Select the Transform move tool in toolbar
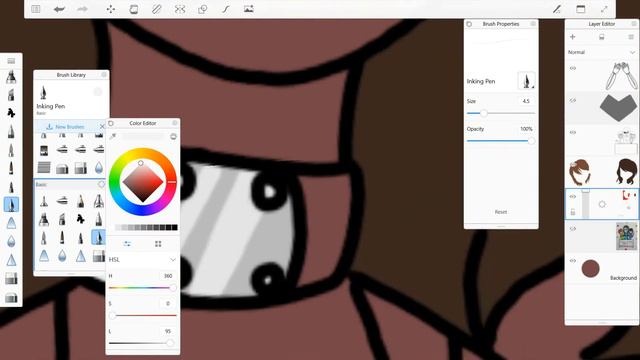The image size is (640, 360). coord(111,9)
